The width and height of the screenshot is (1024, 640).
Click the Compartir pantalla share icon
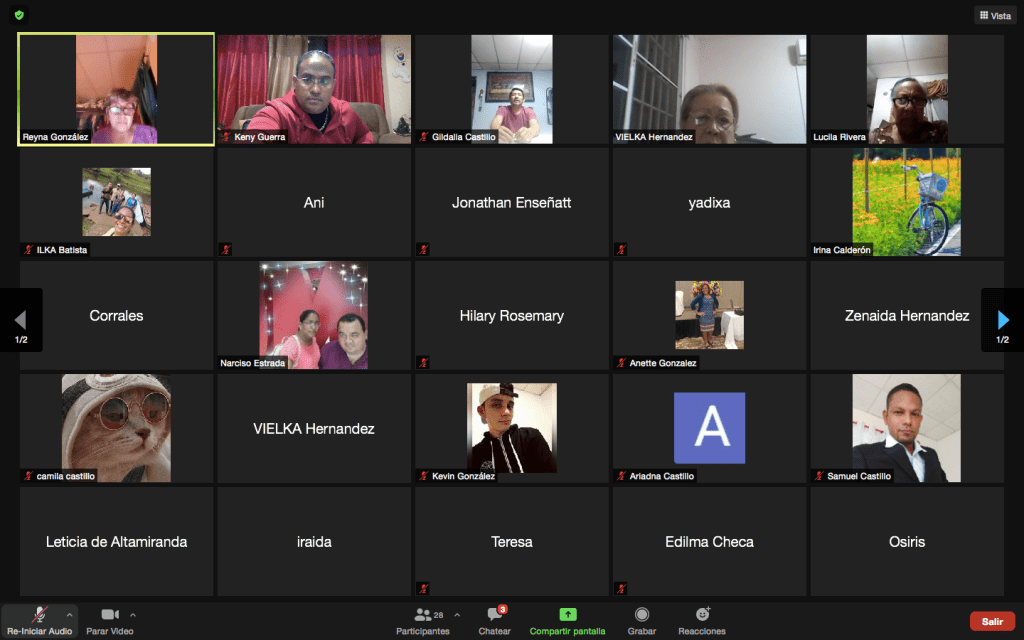[x=567, y=615]
